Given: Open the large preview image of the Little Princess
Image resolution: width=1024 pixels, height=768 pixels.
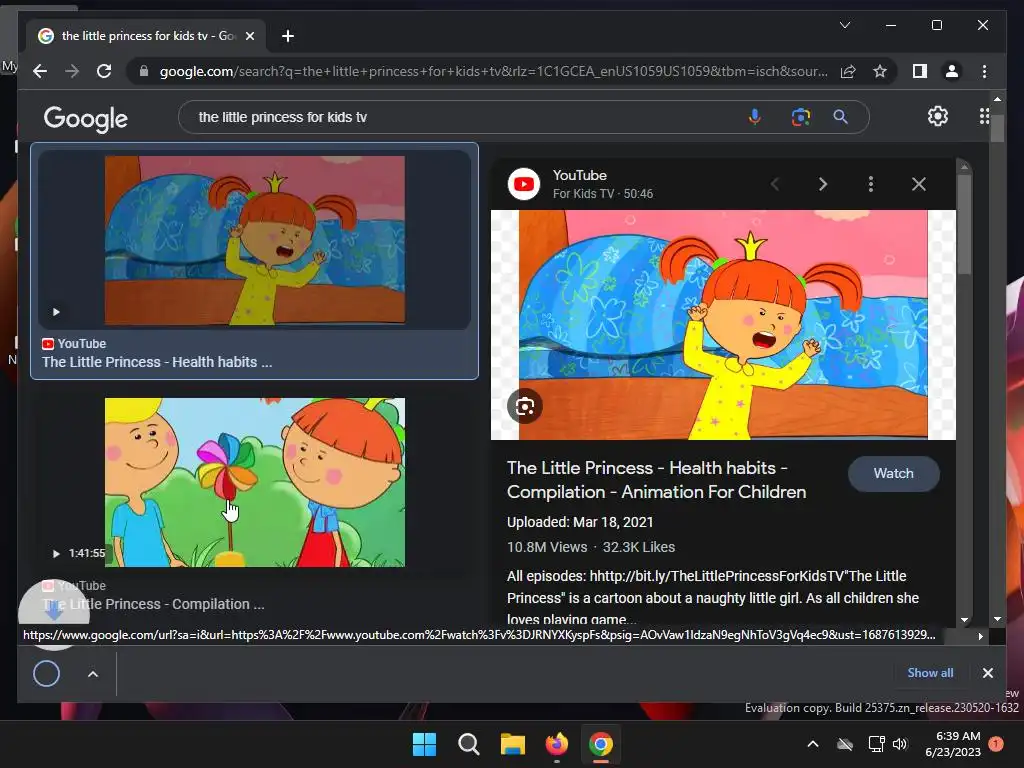Looking at the screenshot, I should pos(723,325).
